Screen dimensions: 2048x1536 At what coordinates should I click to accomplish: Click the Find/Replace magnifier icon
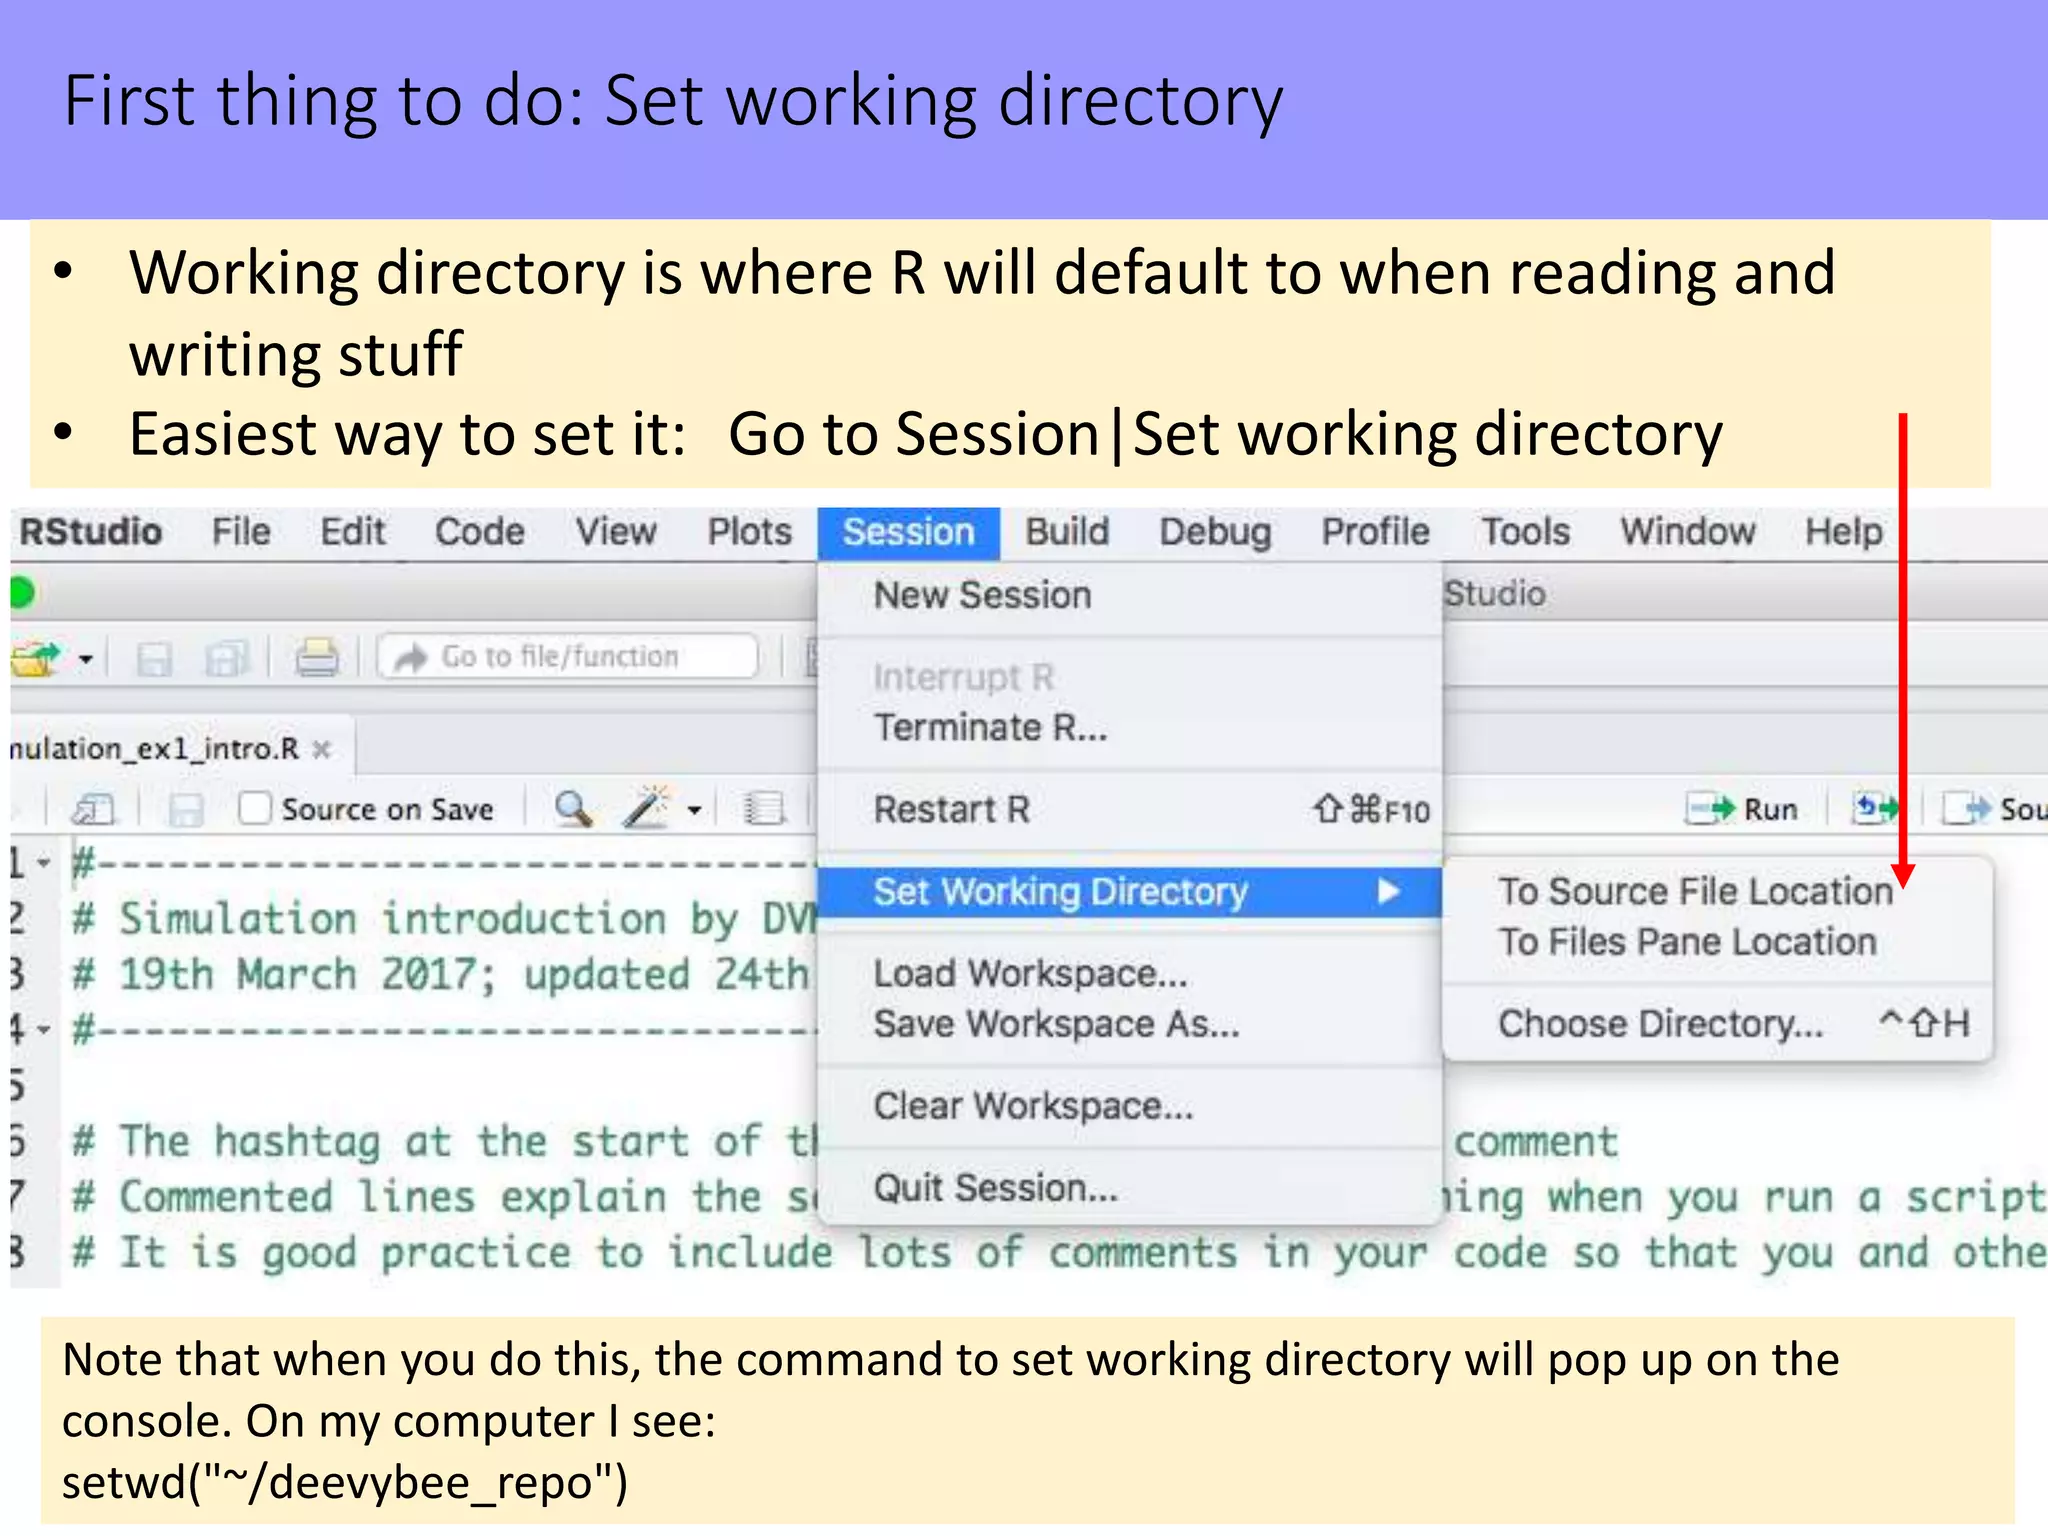[574, 809]
